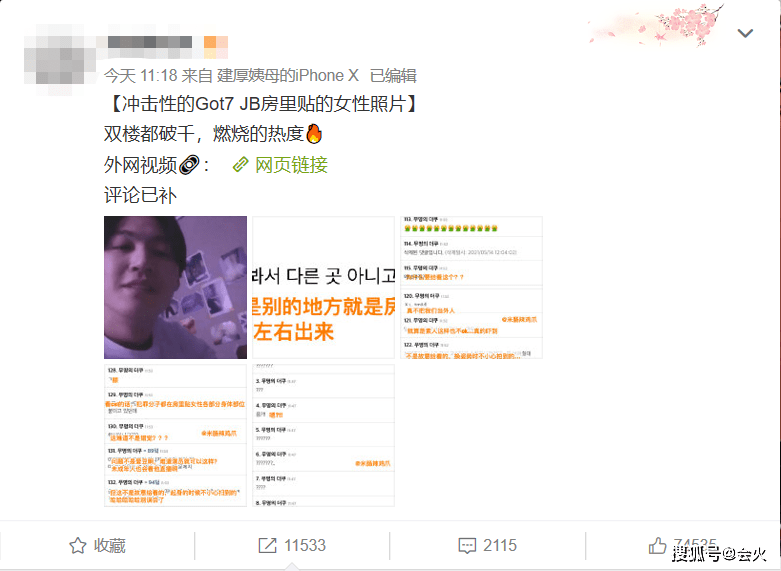Image resolution: width=781 pixels, height=571 pixels.
Task: Click the thumbs-up like icon
Action: click(657, 545)
